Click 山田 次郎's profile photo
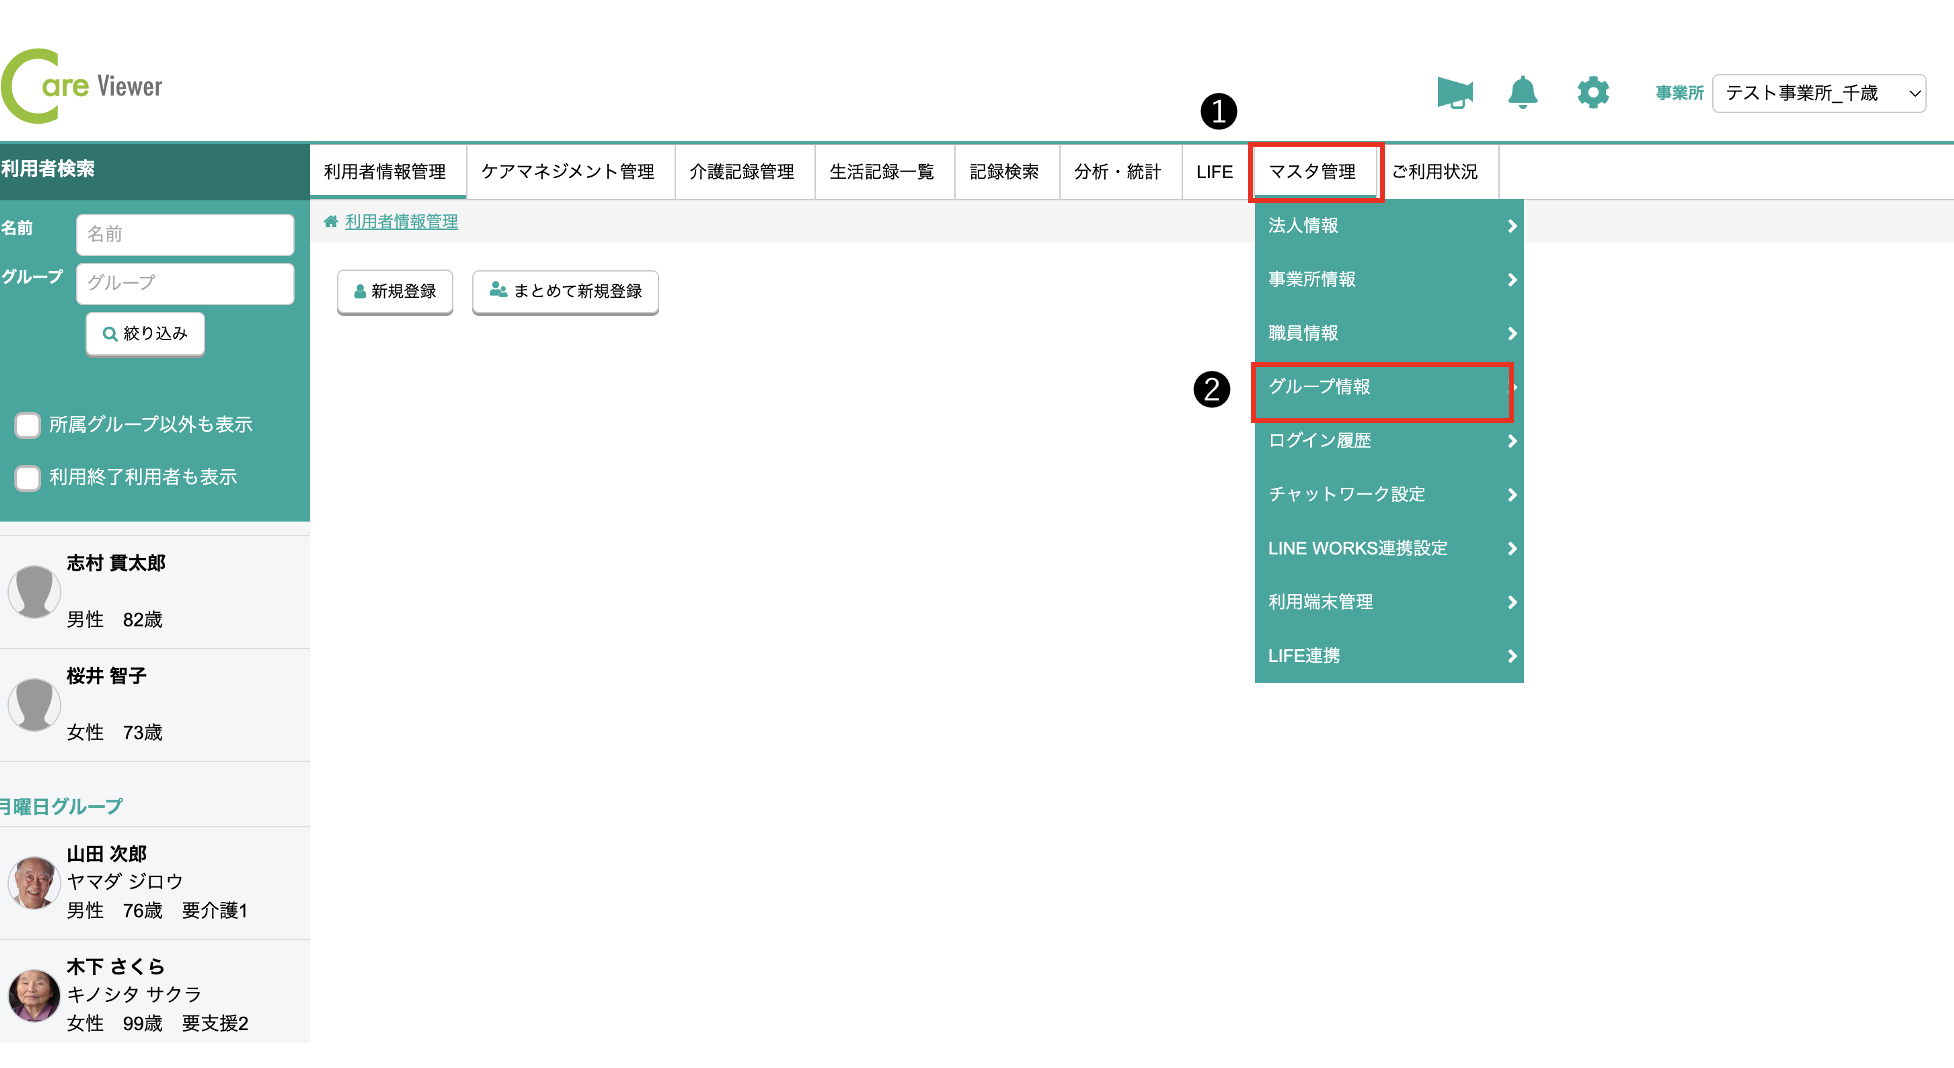The height and width of the screenshot is (1068, 1954). [x=34, y=883]
